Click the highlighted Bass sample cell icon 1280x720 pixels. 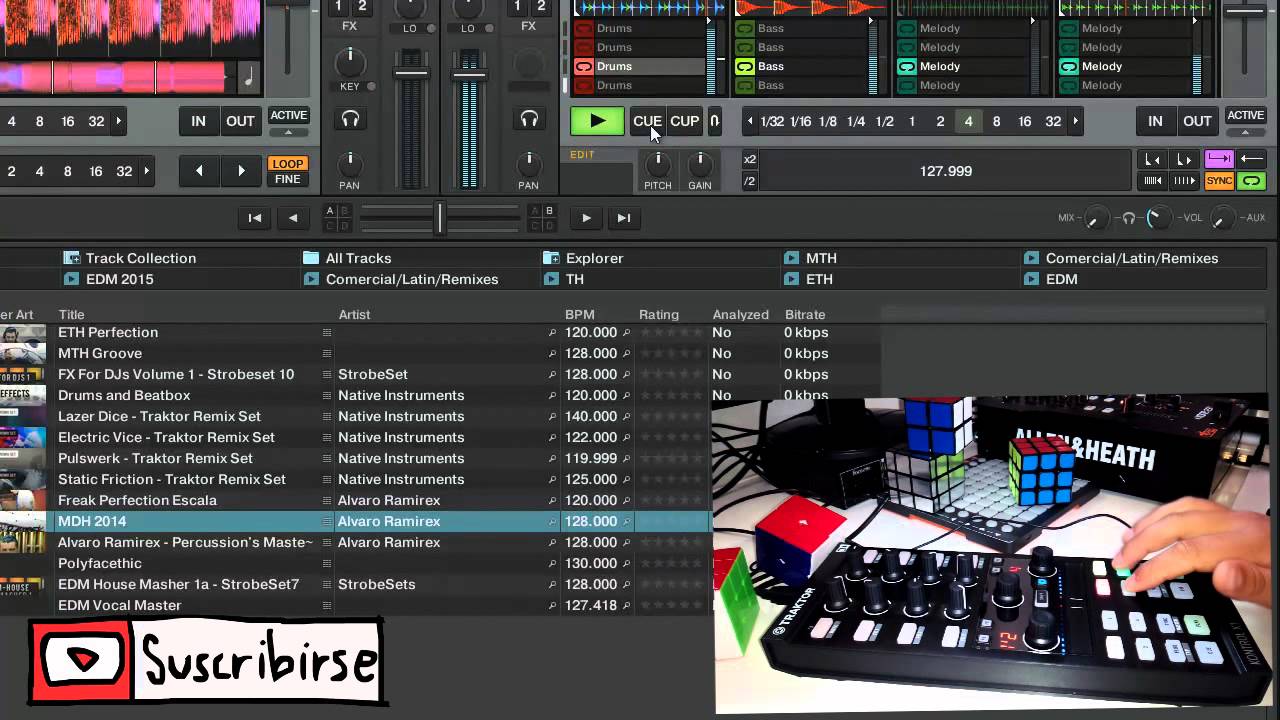click(745, 67)
